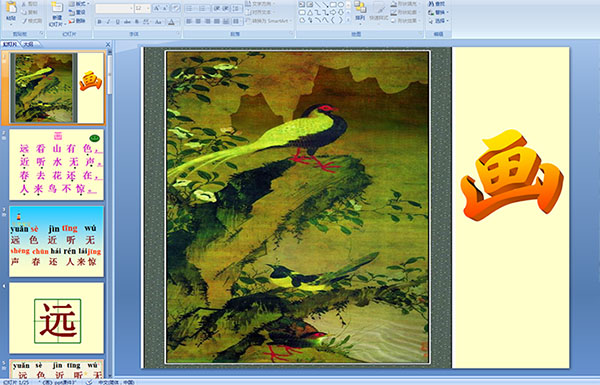Close the slide thumbnail pane

point(108,44)
